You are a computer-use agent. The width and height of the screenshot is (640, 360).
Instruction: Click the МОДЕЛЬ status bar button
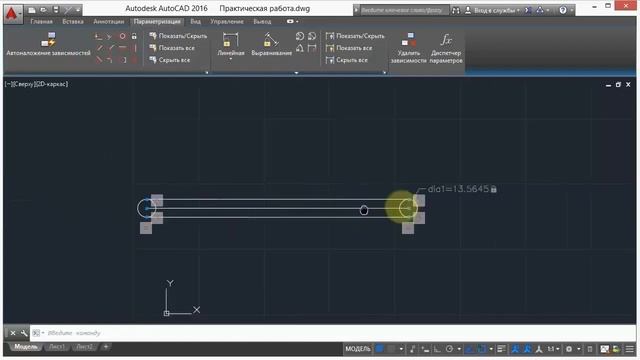(358, 349)
